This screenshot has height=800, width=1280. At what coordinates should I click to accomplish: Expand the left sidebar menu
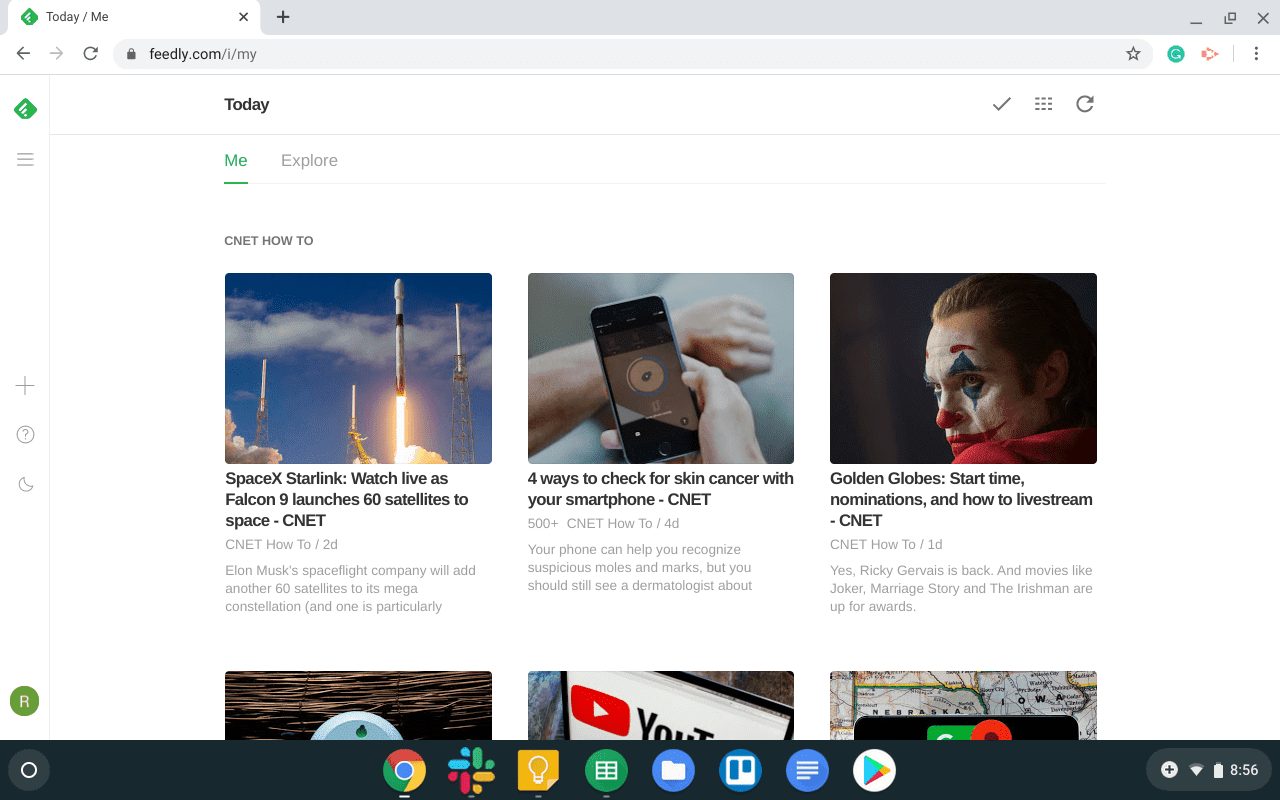point(24,159)
